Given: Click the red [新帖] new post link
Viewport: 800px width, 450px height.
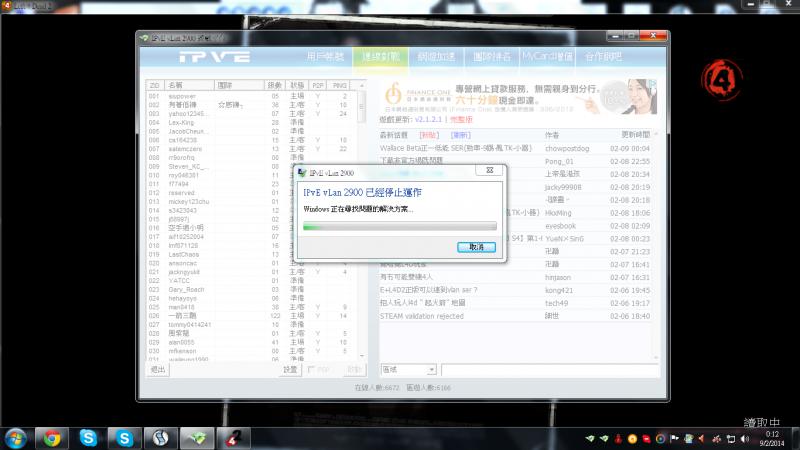Looking at the screenshot, I should (429, 135).
